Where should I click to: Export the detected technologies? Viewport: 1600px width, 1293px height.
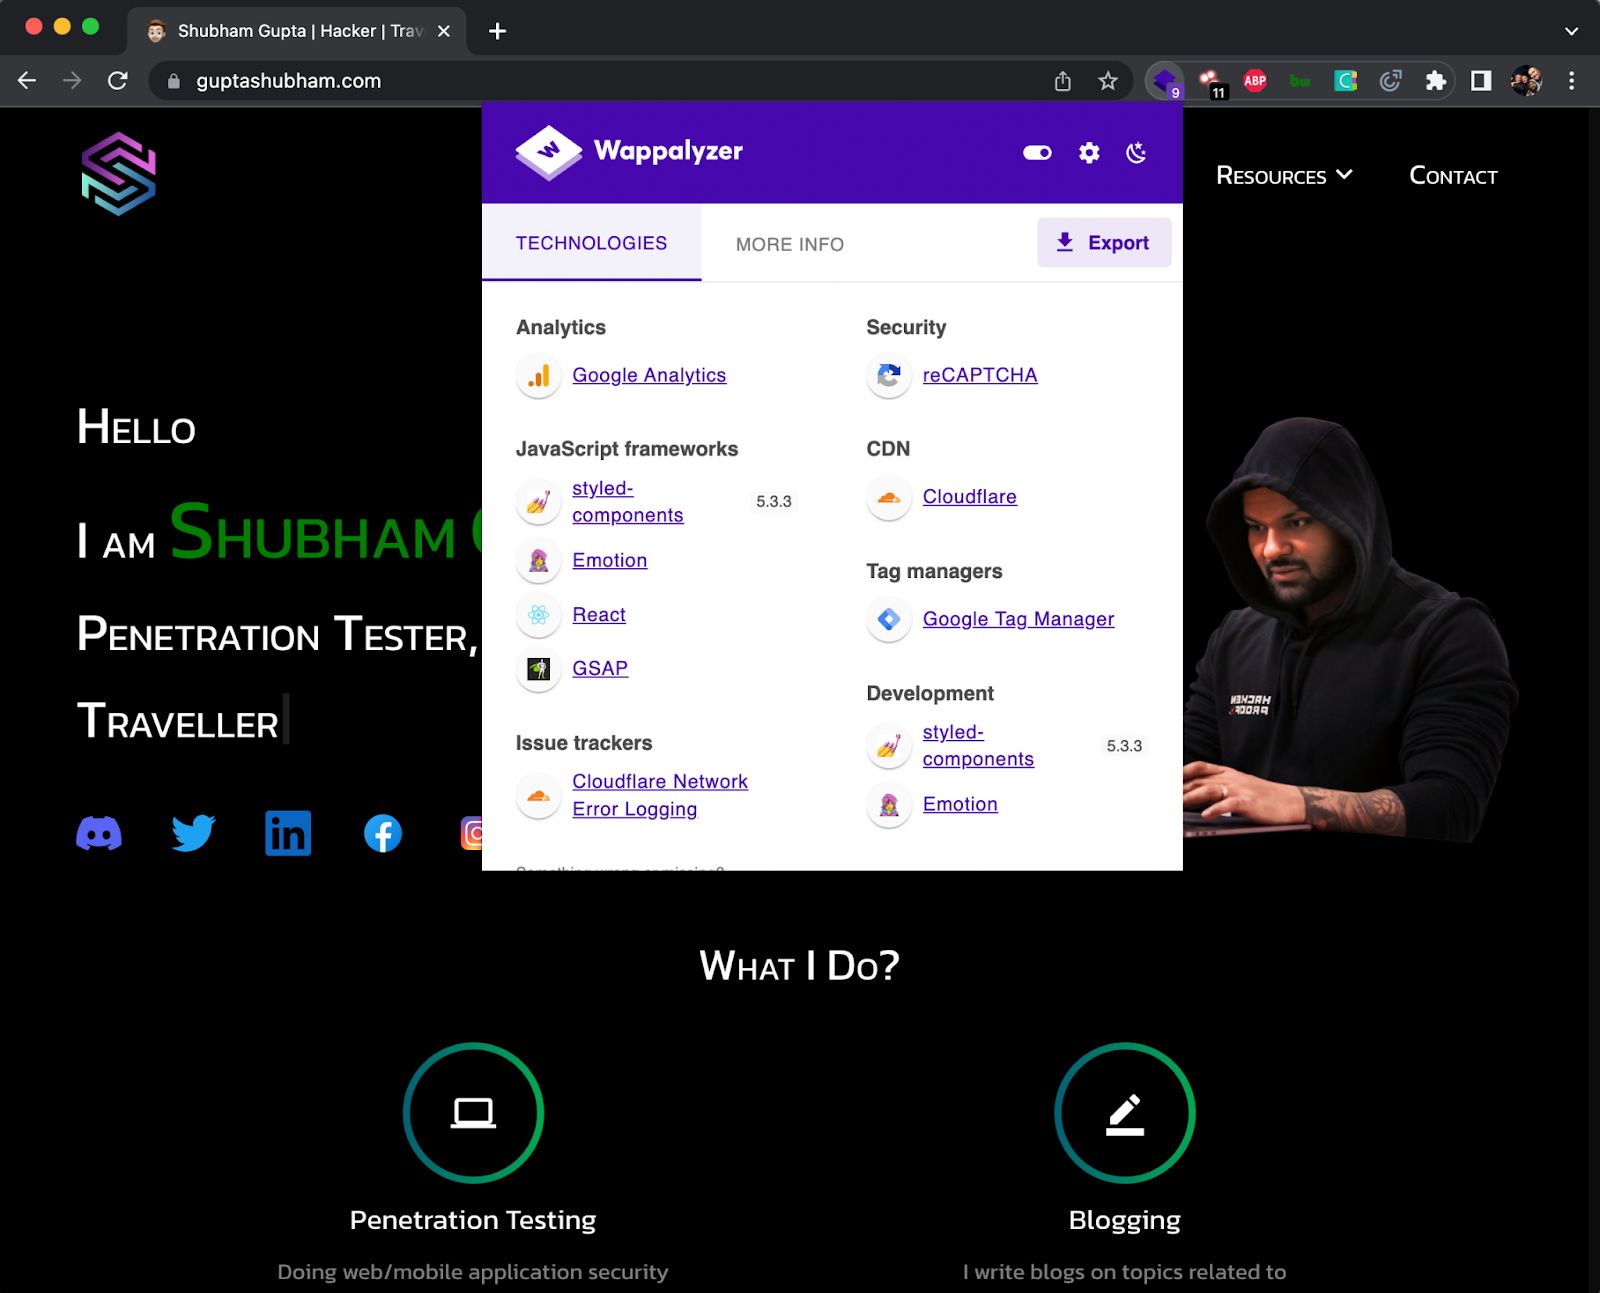1104,242
